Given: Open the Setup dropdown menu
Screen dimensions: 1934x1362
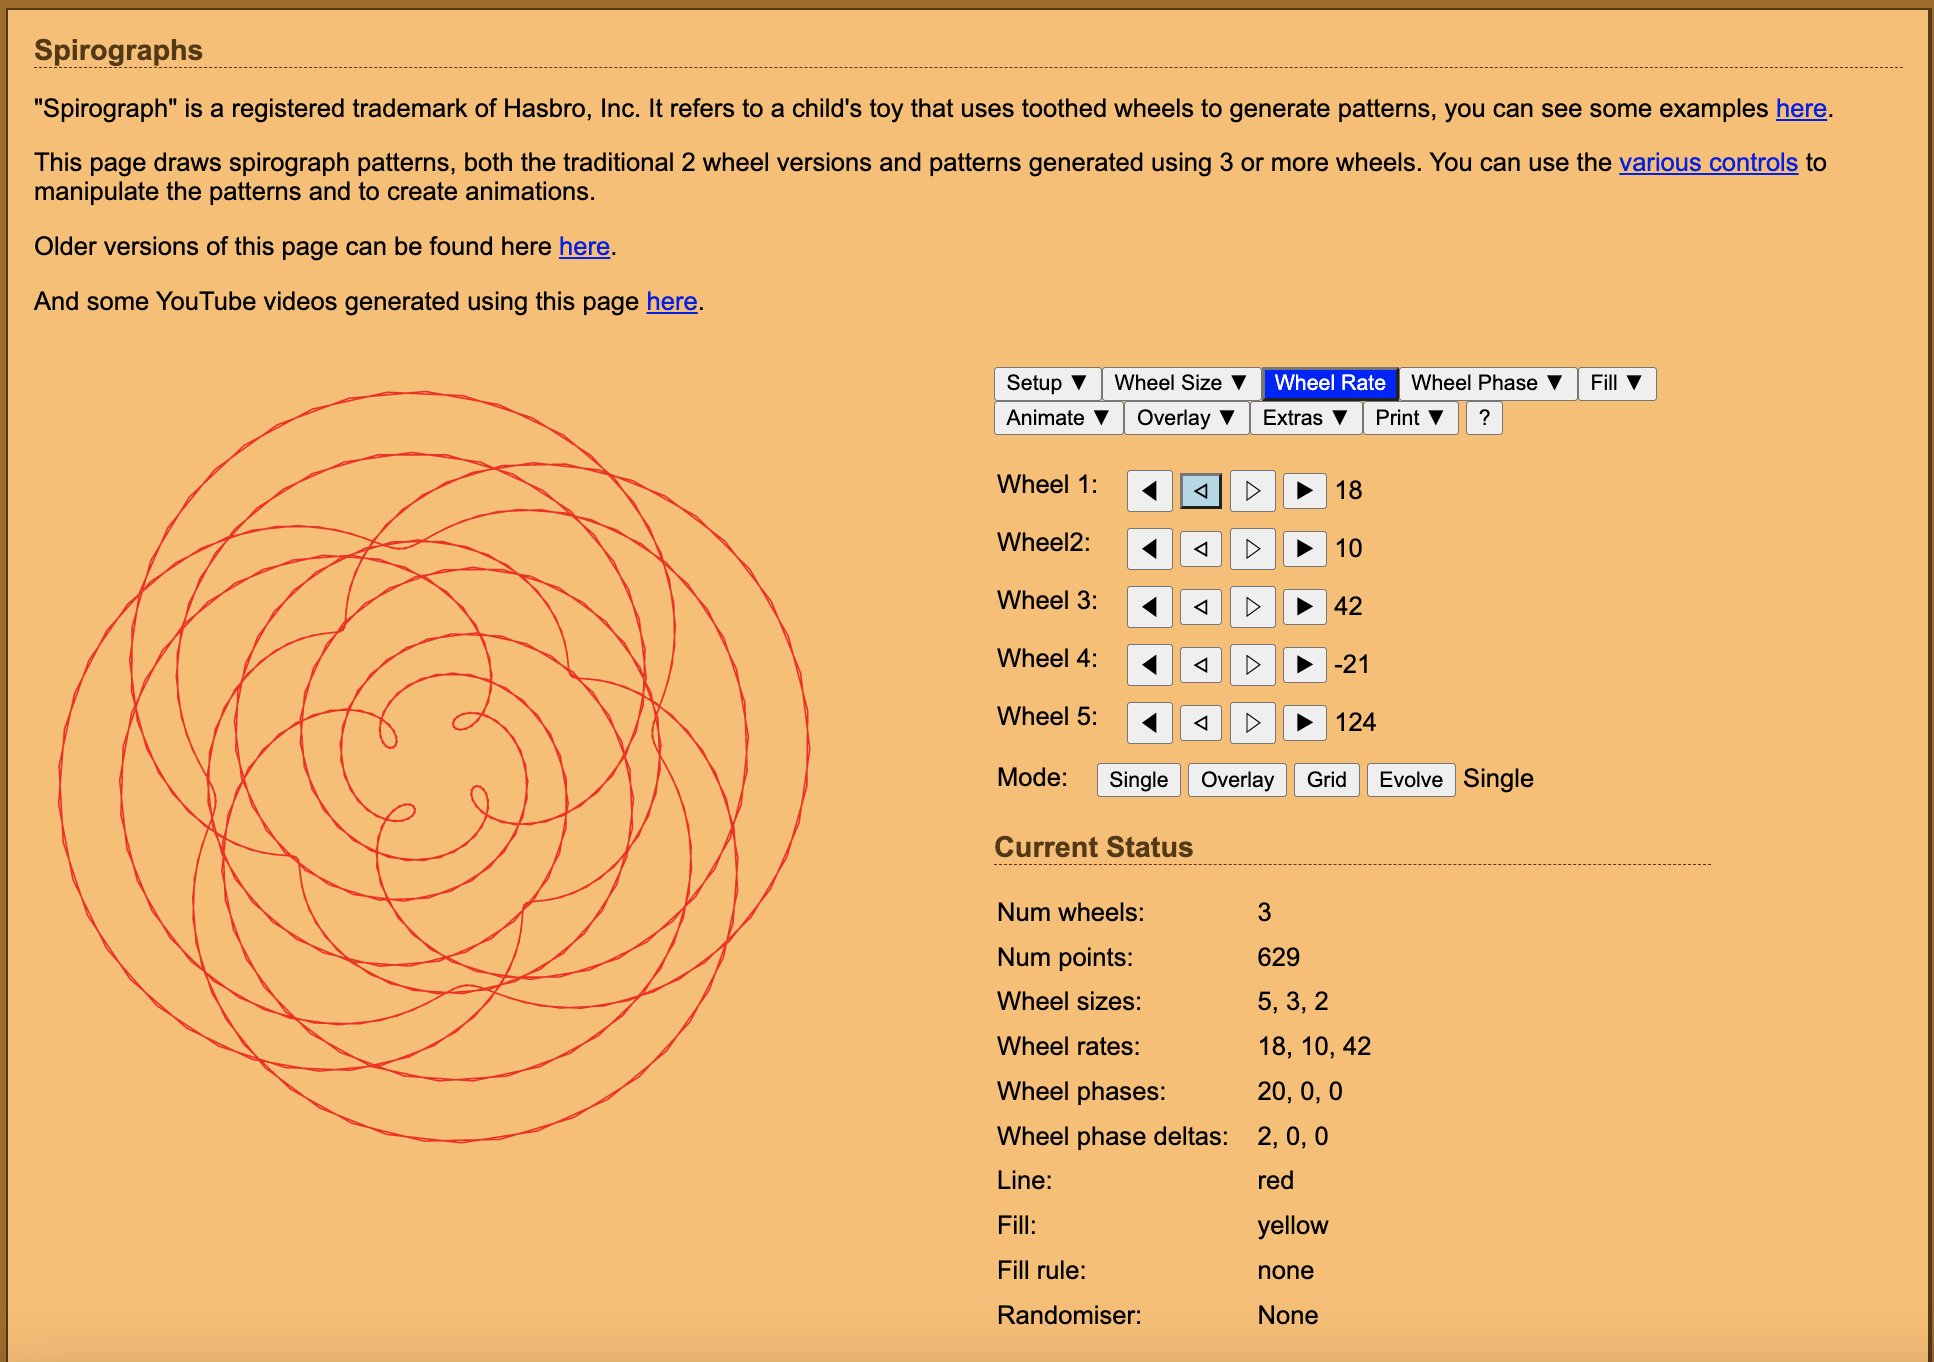Looking at the screenshot, I should click(1046, 384).
